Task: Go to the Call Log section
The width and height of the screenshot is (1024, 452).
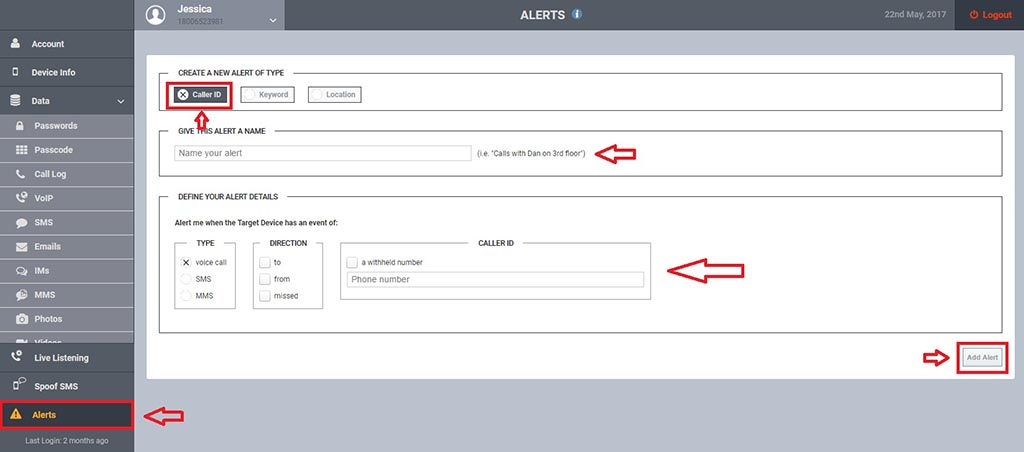Action: [x=67, y=174]
